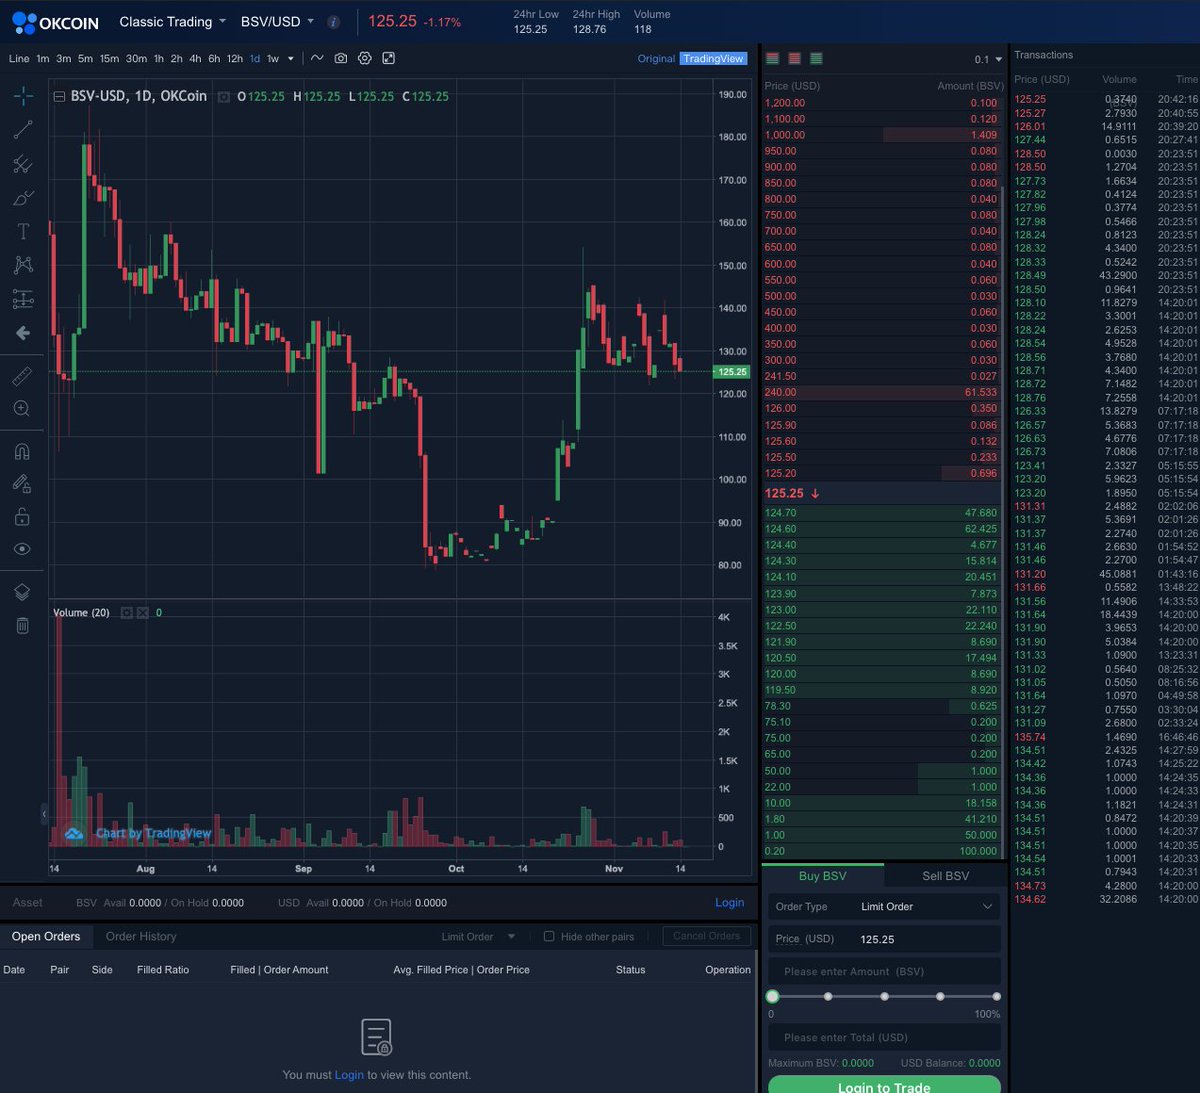Show sell orders only book view icon

click(795, 59)
